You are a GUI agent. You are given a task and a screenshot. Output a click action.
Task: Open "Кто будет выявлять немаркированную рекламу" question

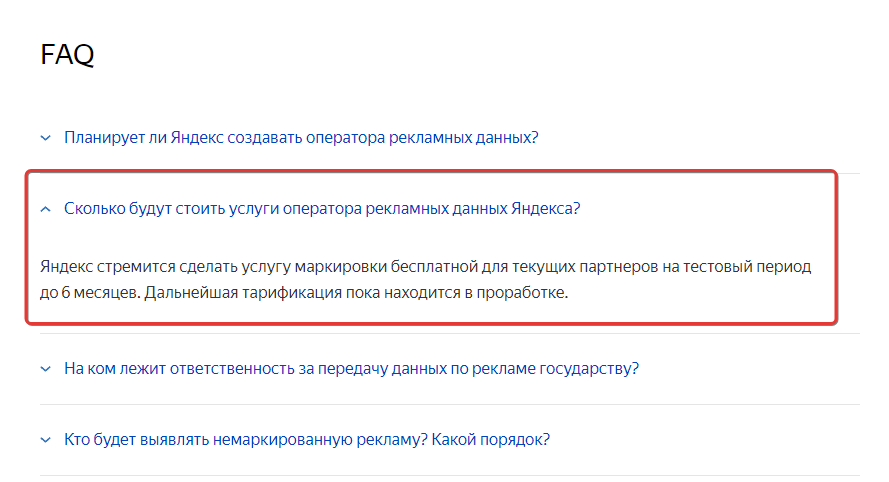coord(307,439)
